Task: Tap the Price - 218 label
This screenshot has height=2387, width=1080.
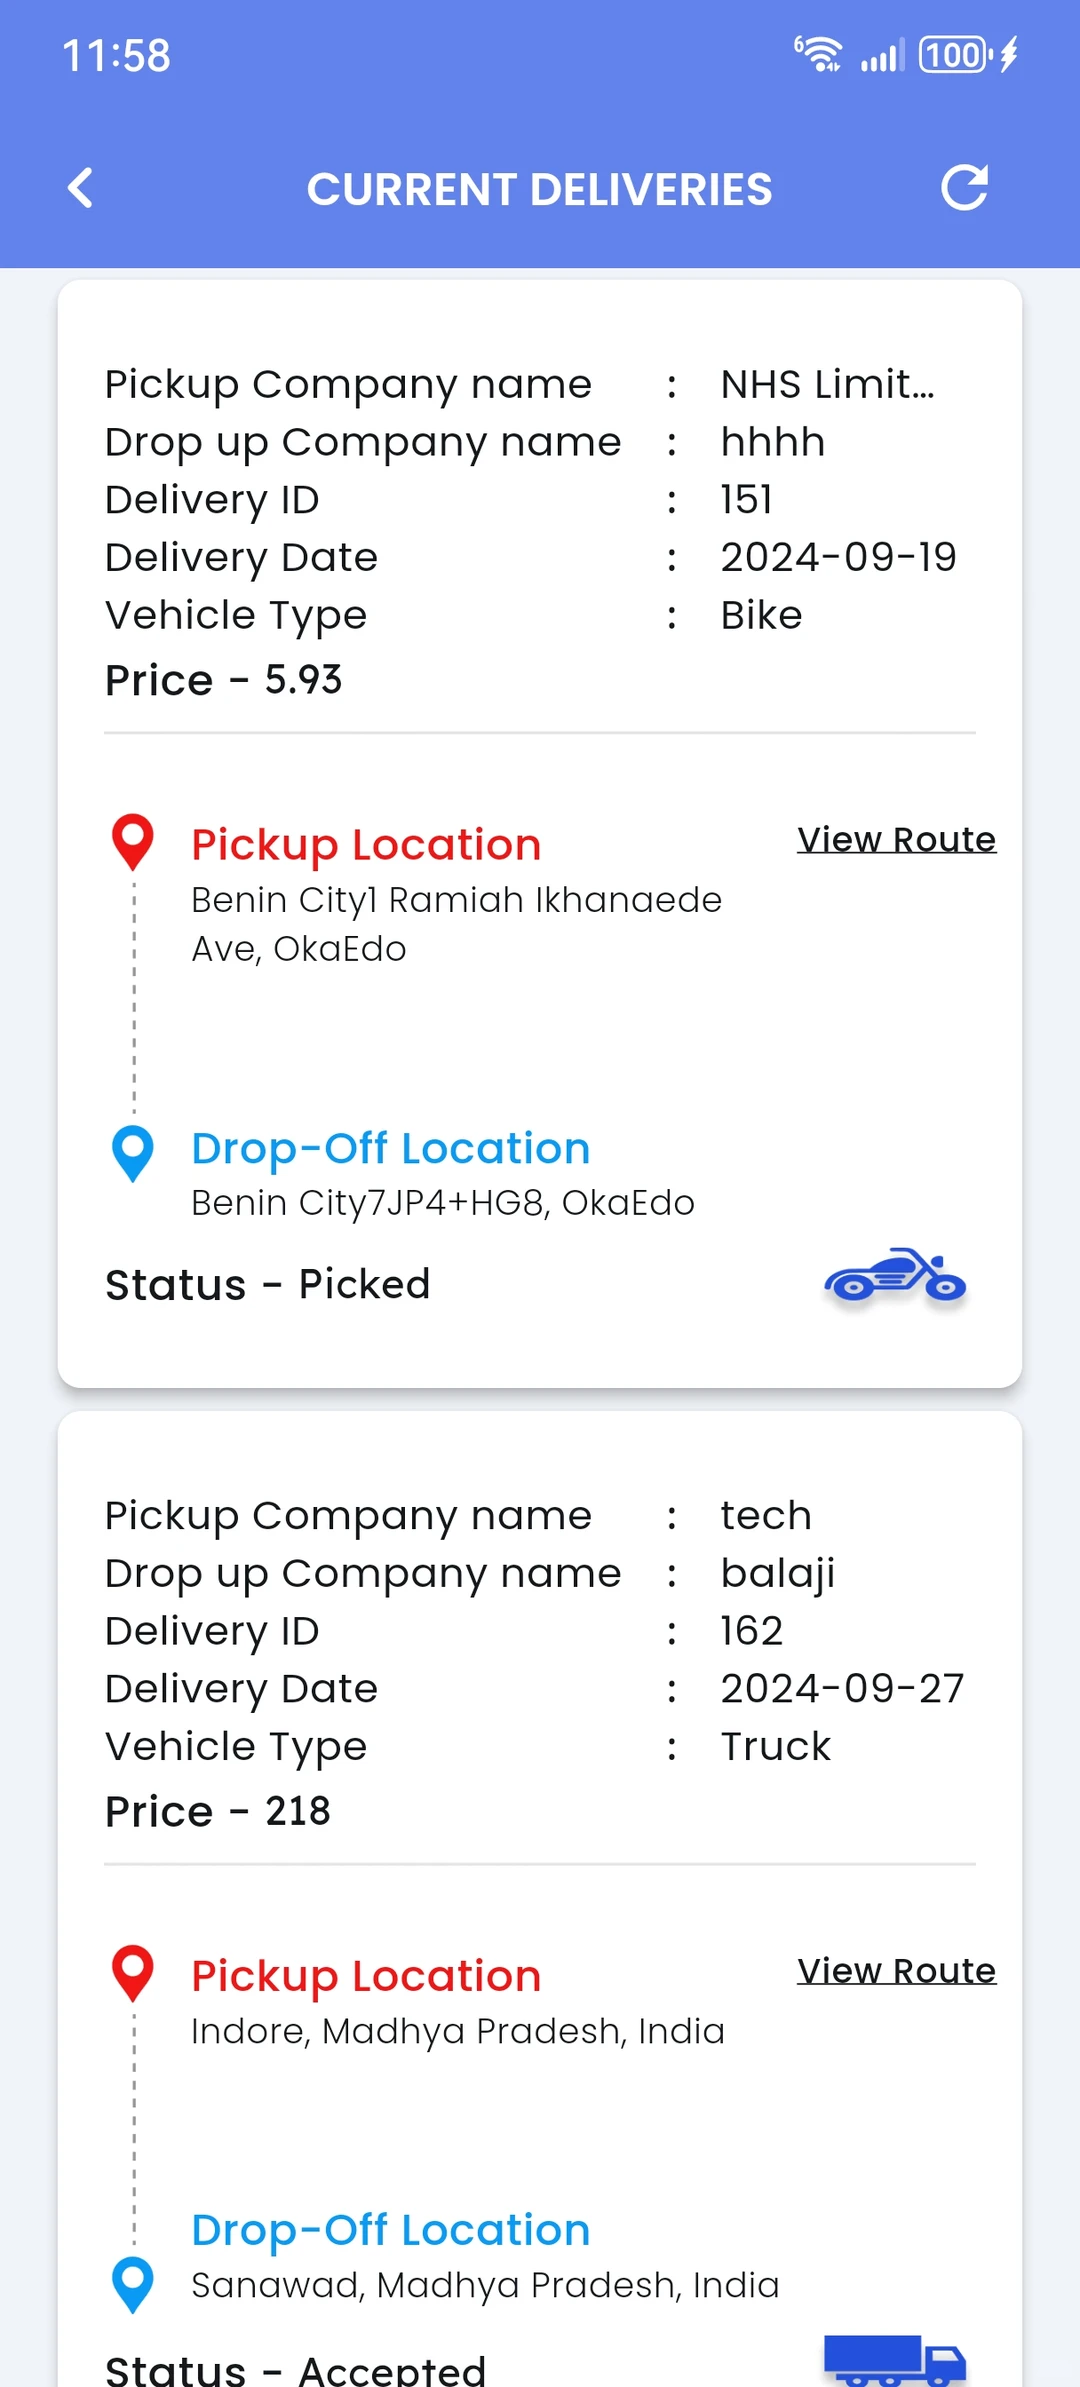Action: pyautogui.click(x=218, y=1811)
